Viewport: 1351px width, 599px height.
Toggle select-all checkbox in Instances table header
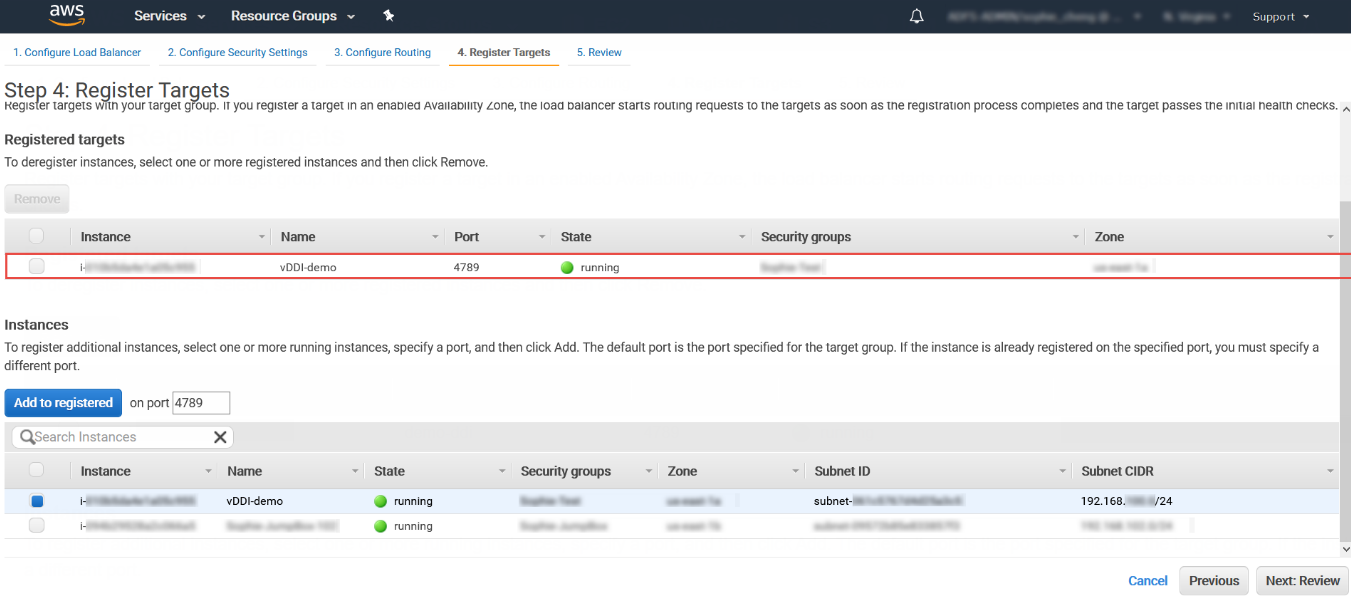click(37, 470)
